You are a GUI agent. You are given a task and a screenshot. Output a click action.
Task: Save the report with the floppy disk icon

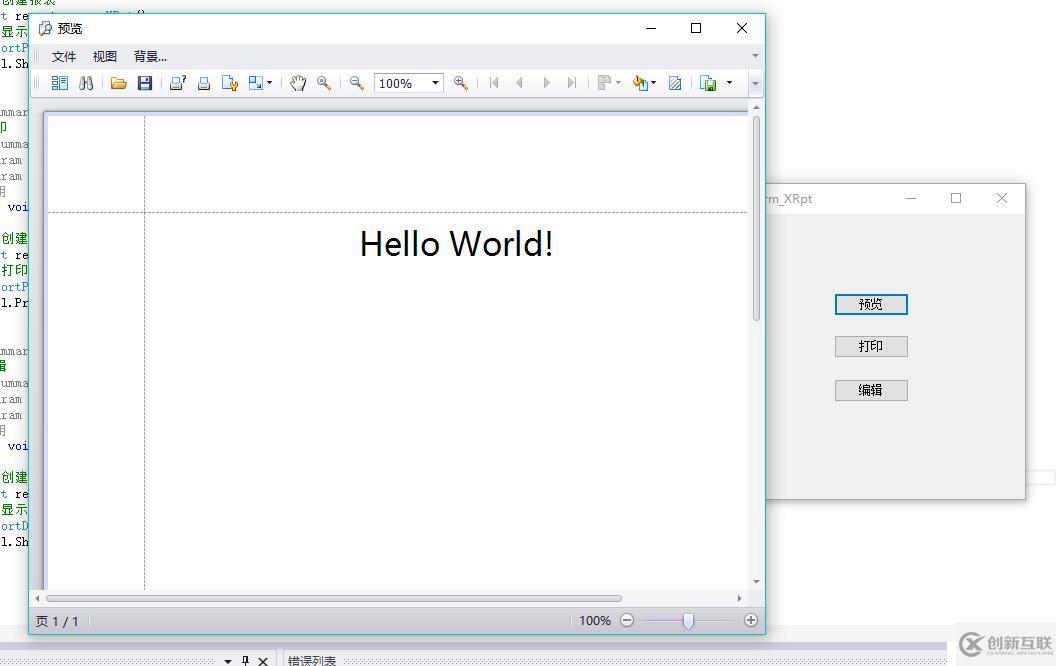[x=145, y=83]
